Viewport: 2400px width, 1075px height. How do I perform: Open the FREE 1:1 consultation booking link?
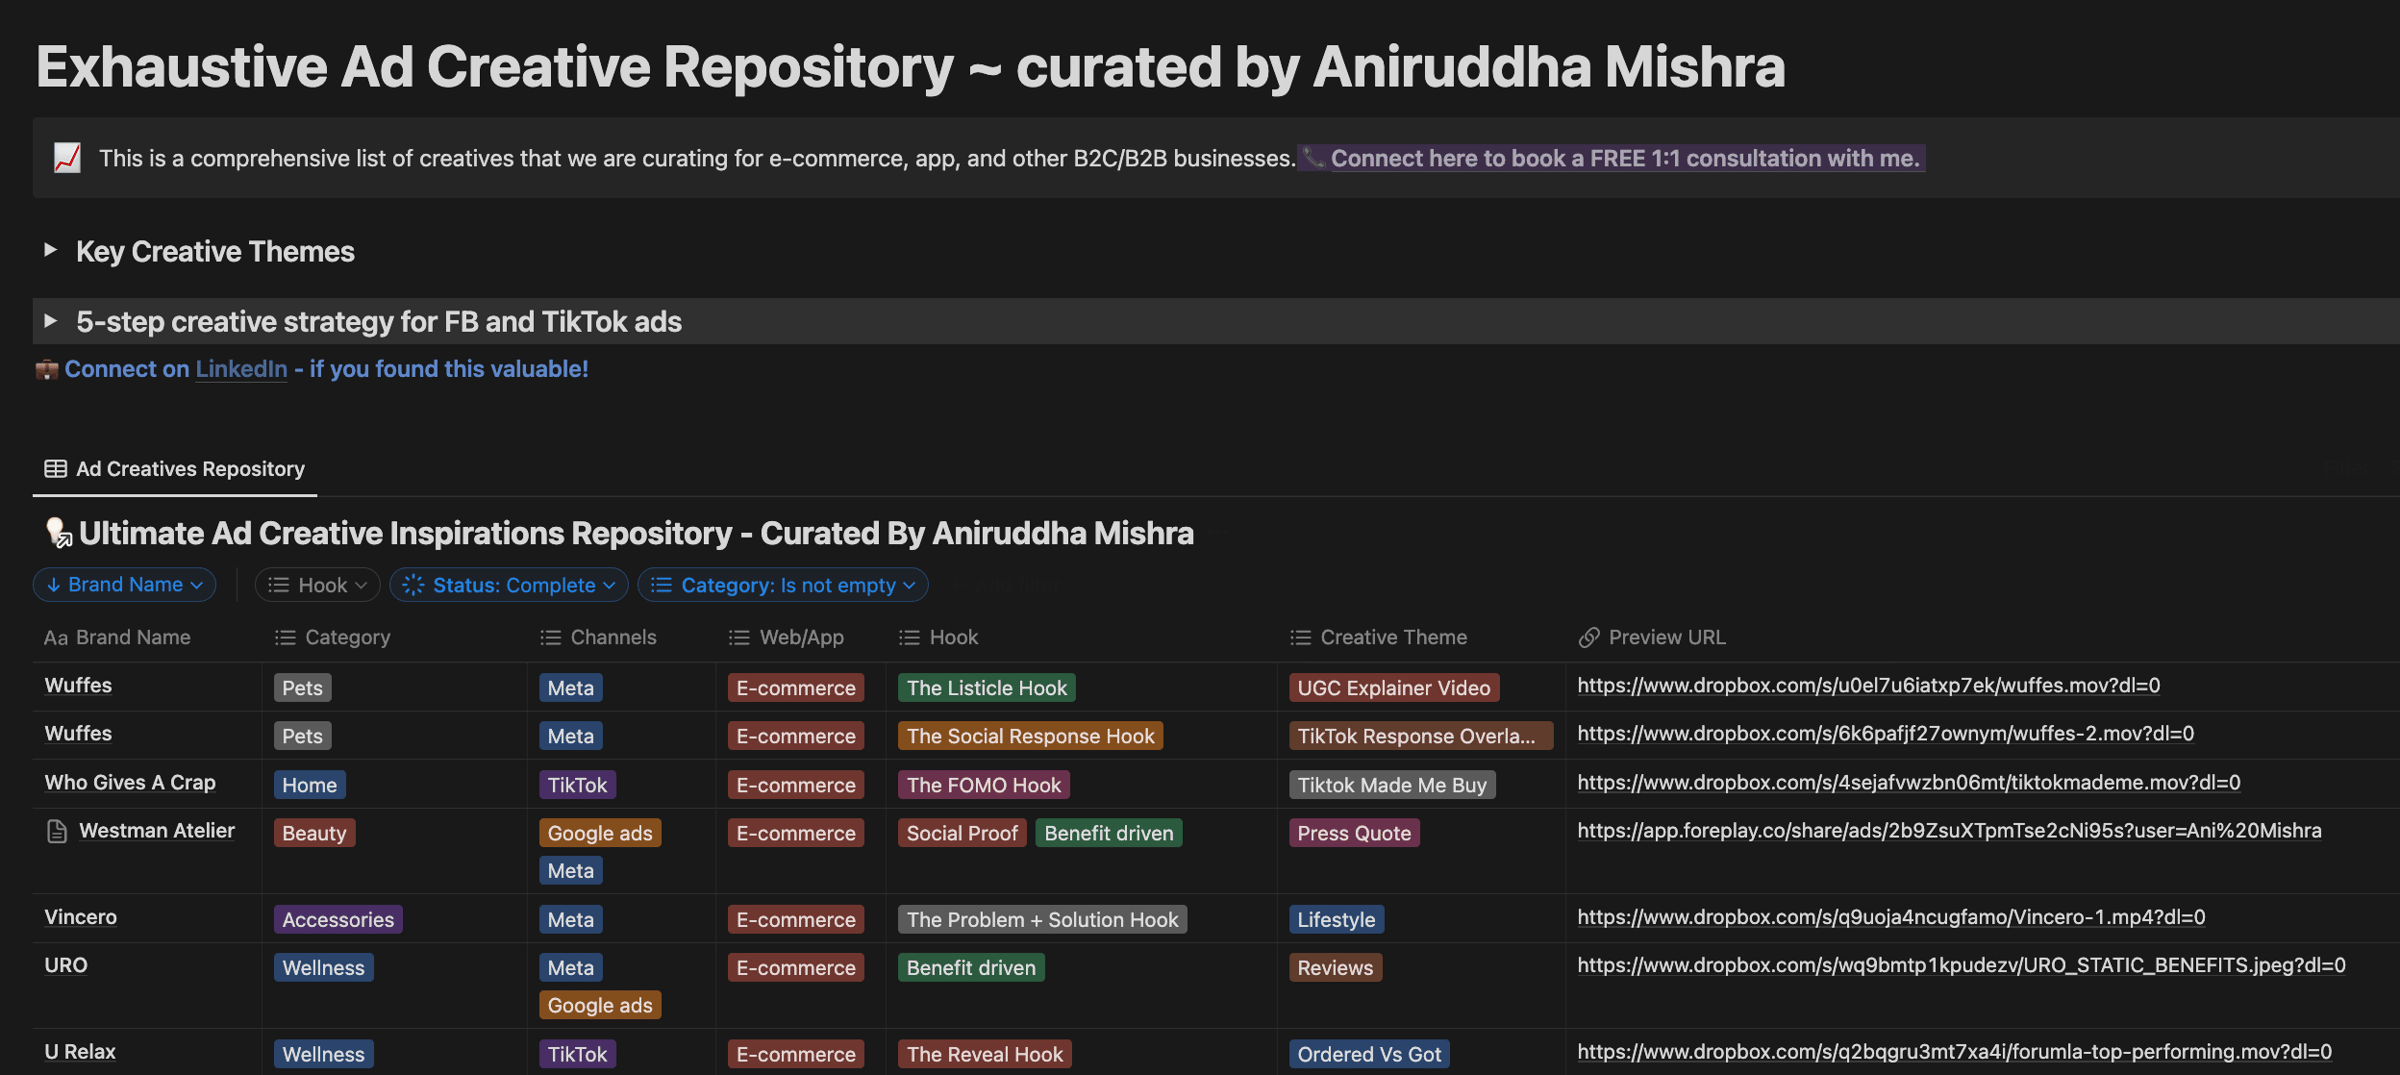pyautogui.click(x=1624, y=158)
